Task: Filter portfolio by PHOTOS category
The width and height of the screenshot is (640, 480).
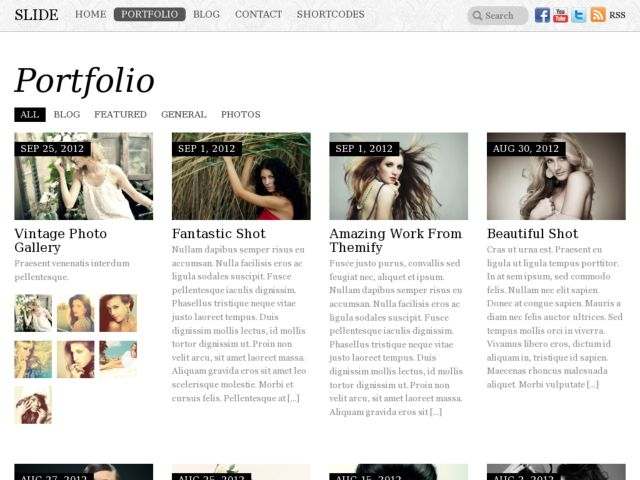Action: click(x=241, y=114)
